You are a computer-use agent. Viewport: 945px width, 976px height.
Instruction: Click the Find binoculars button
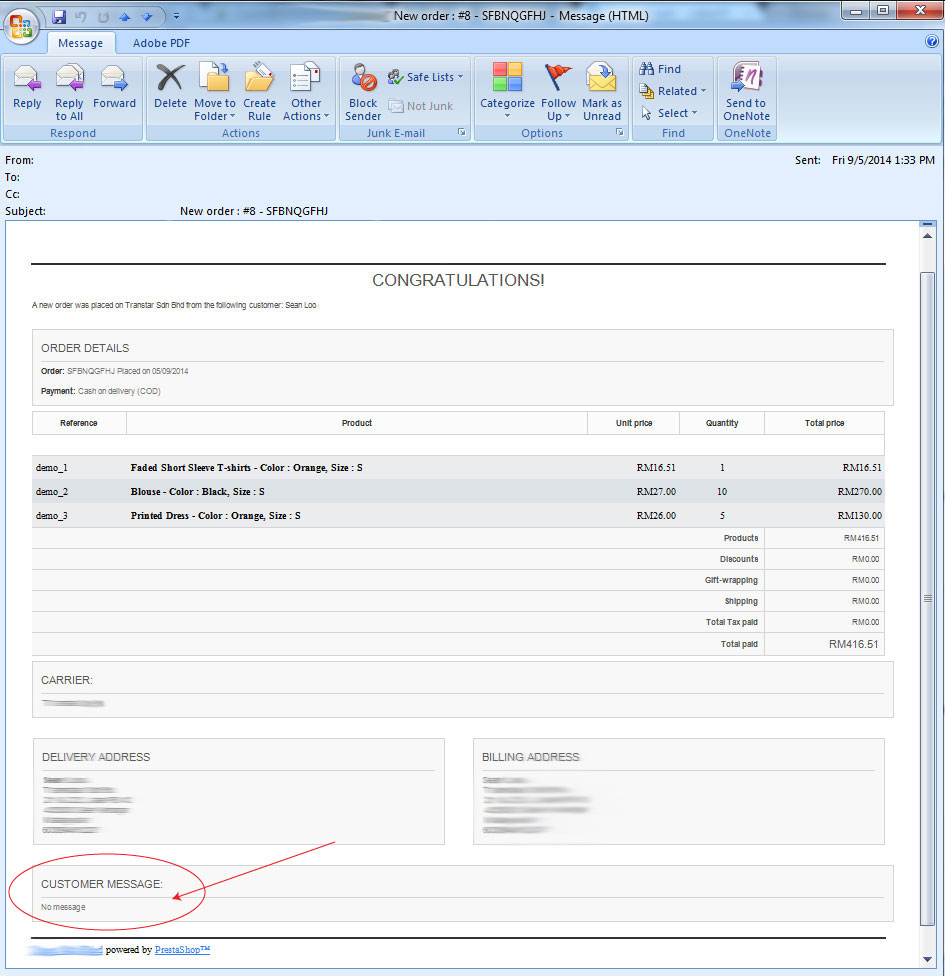click(x=660, y=69)
